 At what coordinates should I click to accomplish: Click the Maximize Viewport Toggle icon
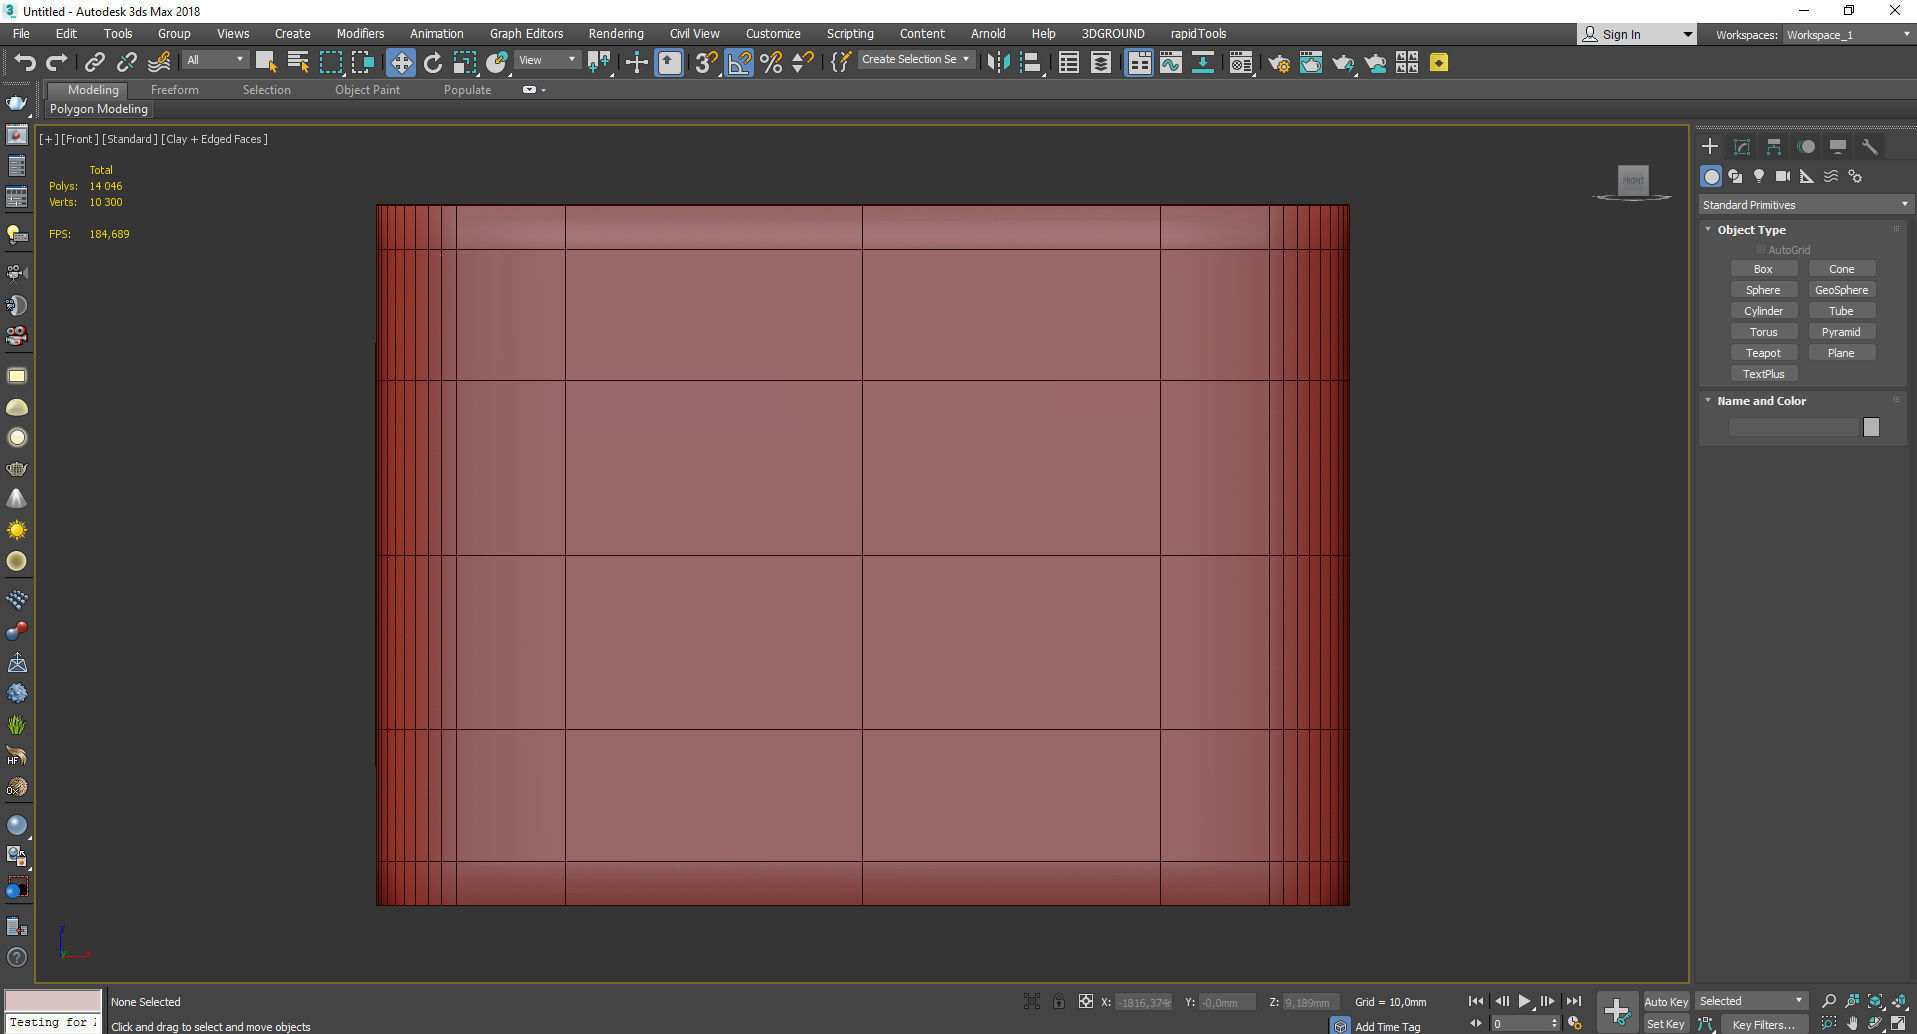pyautogui.click(x=1898, y=1024)
